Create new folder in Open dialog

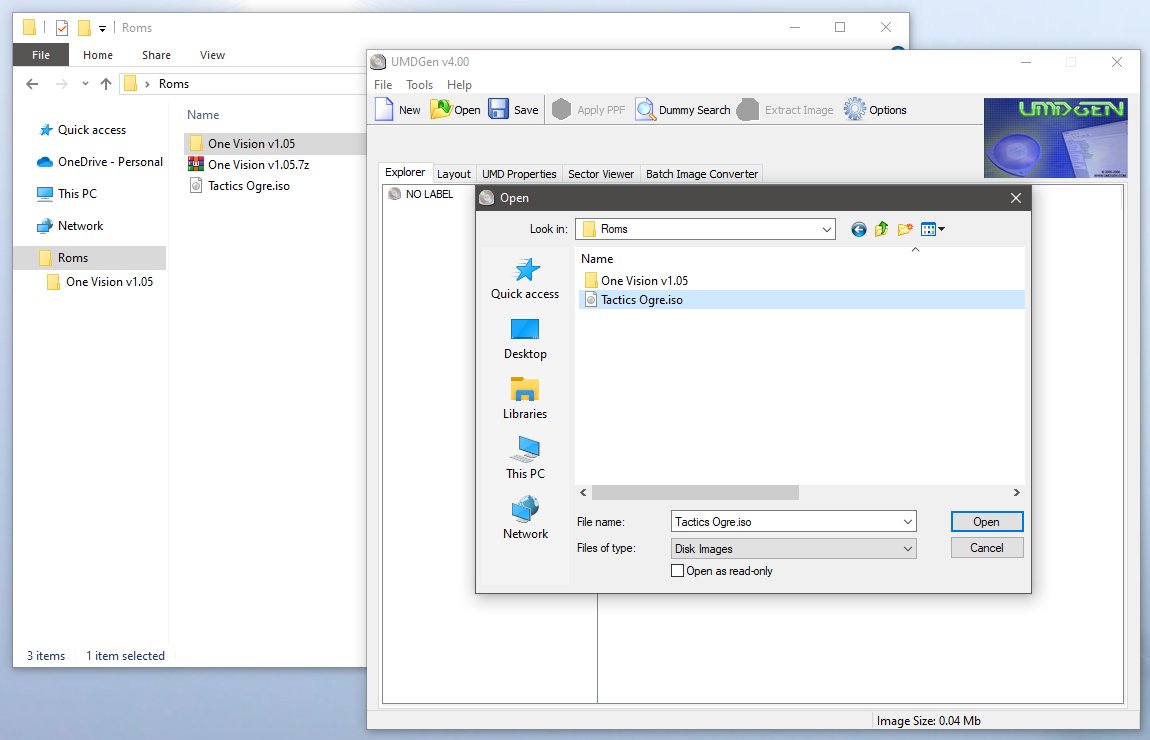pyautogui.click(x=905, y=229)
